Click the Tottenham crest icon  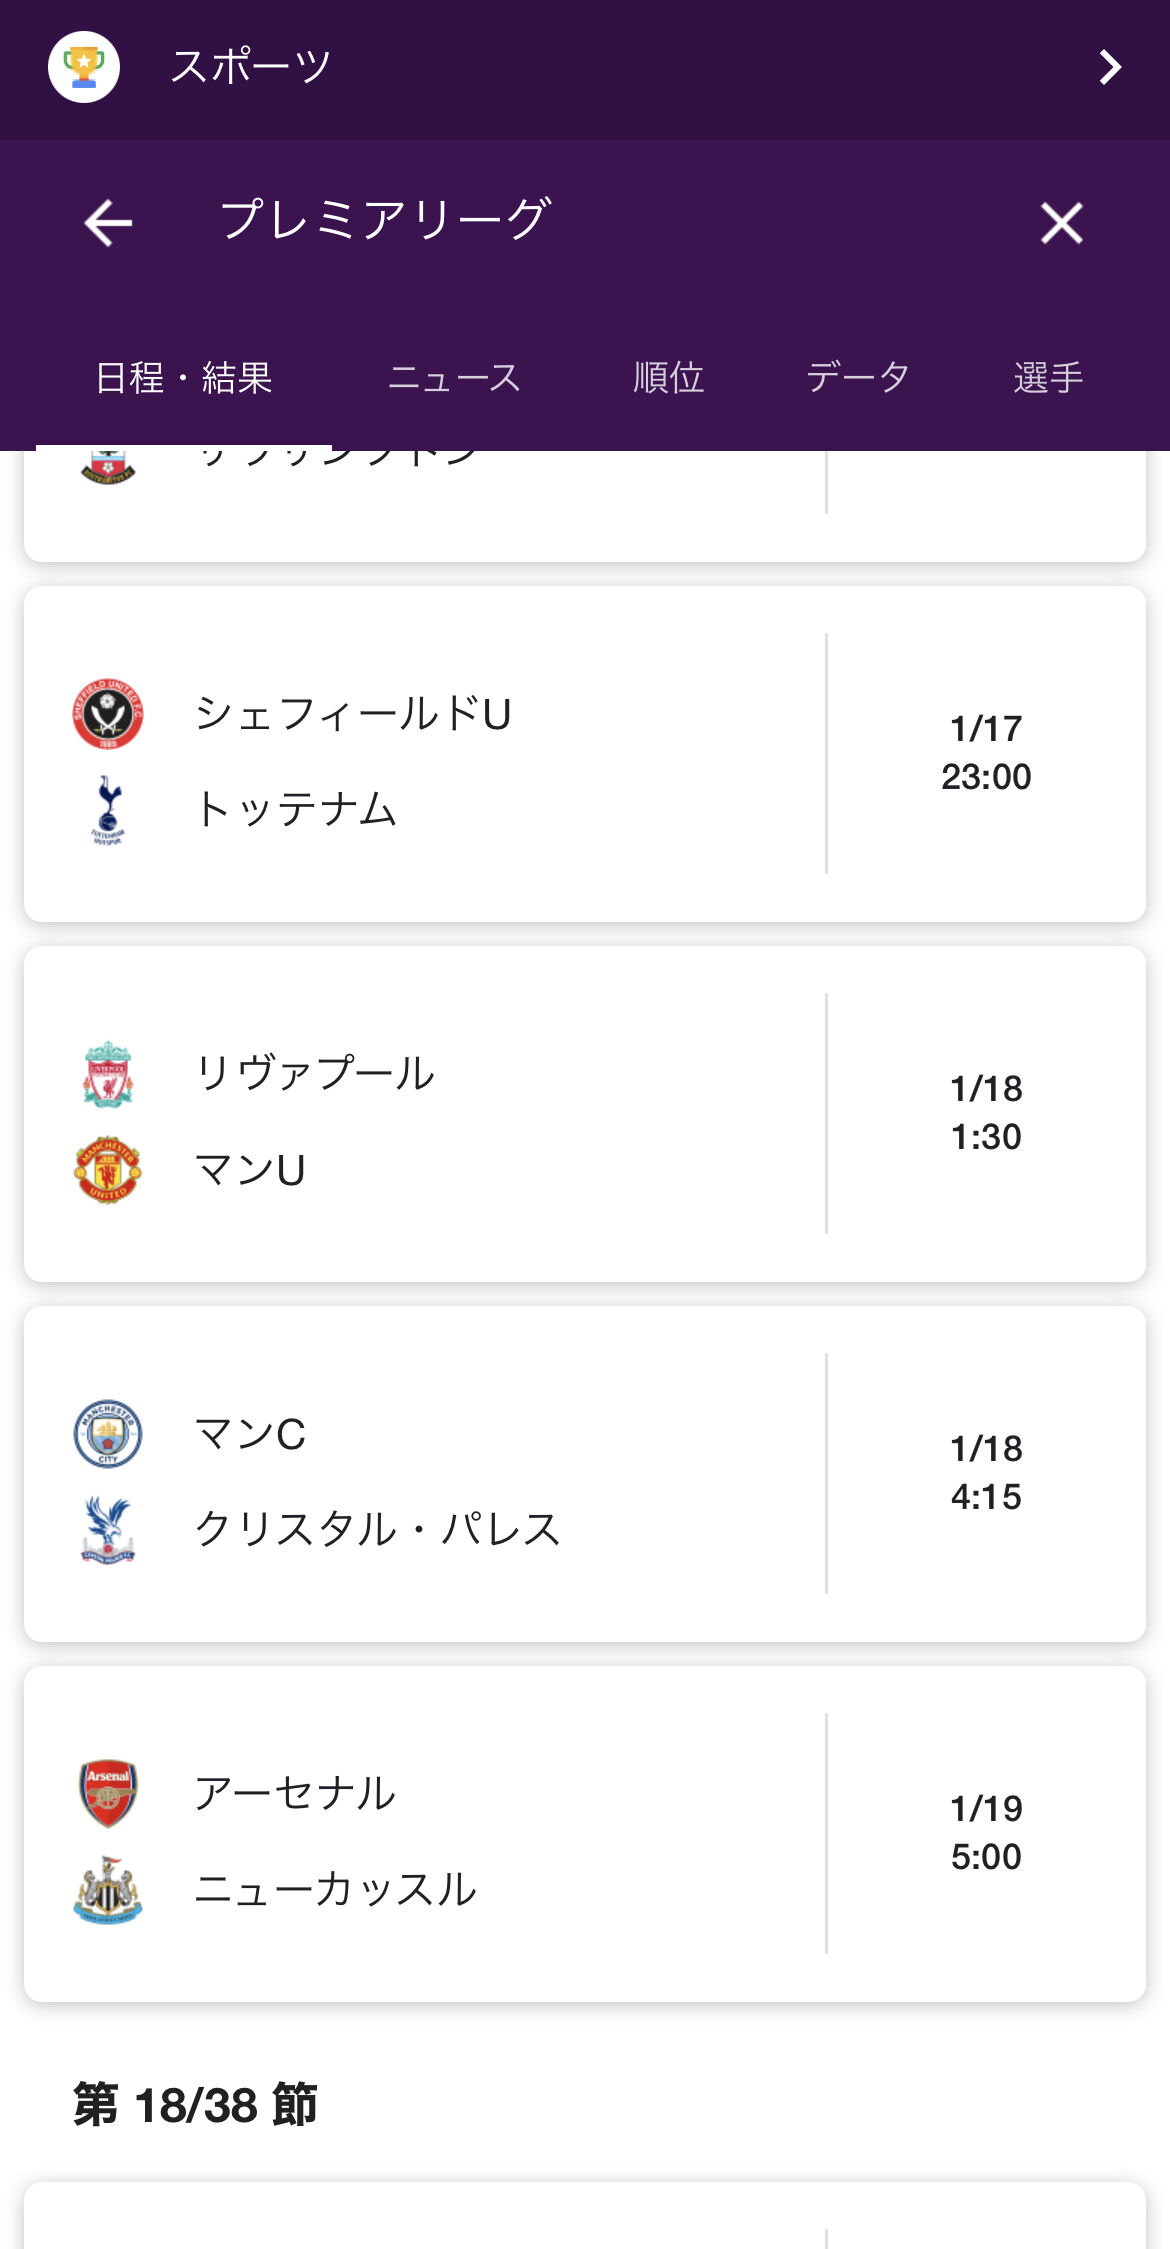coord(108,810)
